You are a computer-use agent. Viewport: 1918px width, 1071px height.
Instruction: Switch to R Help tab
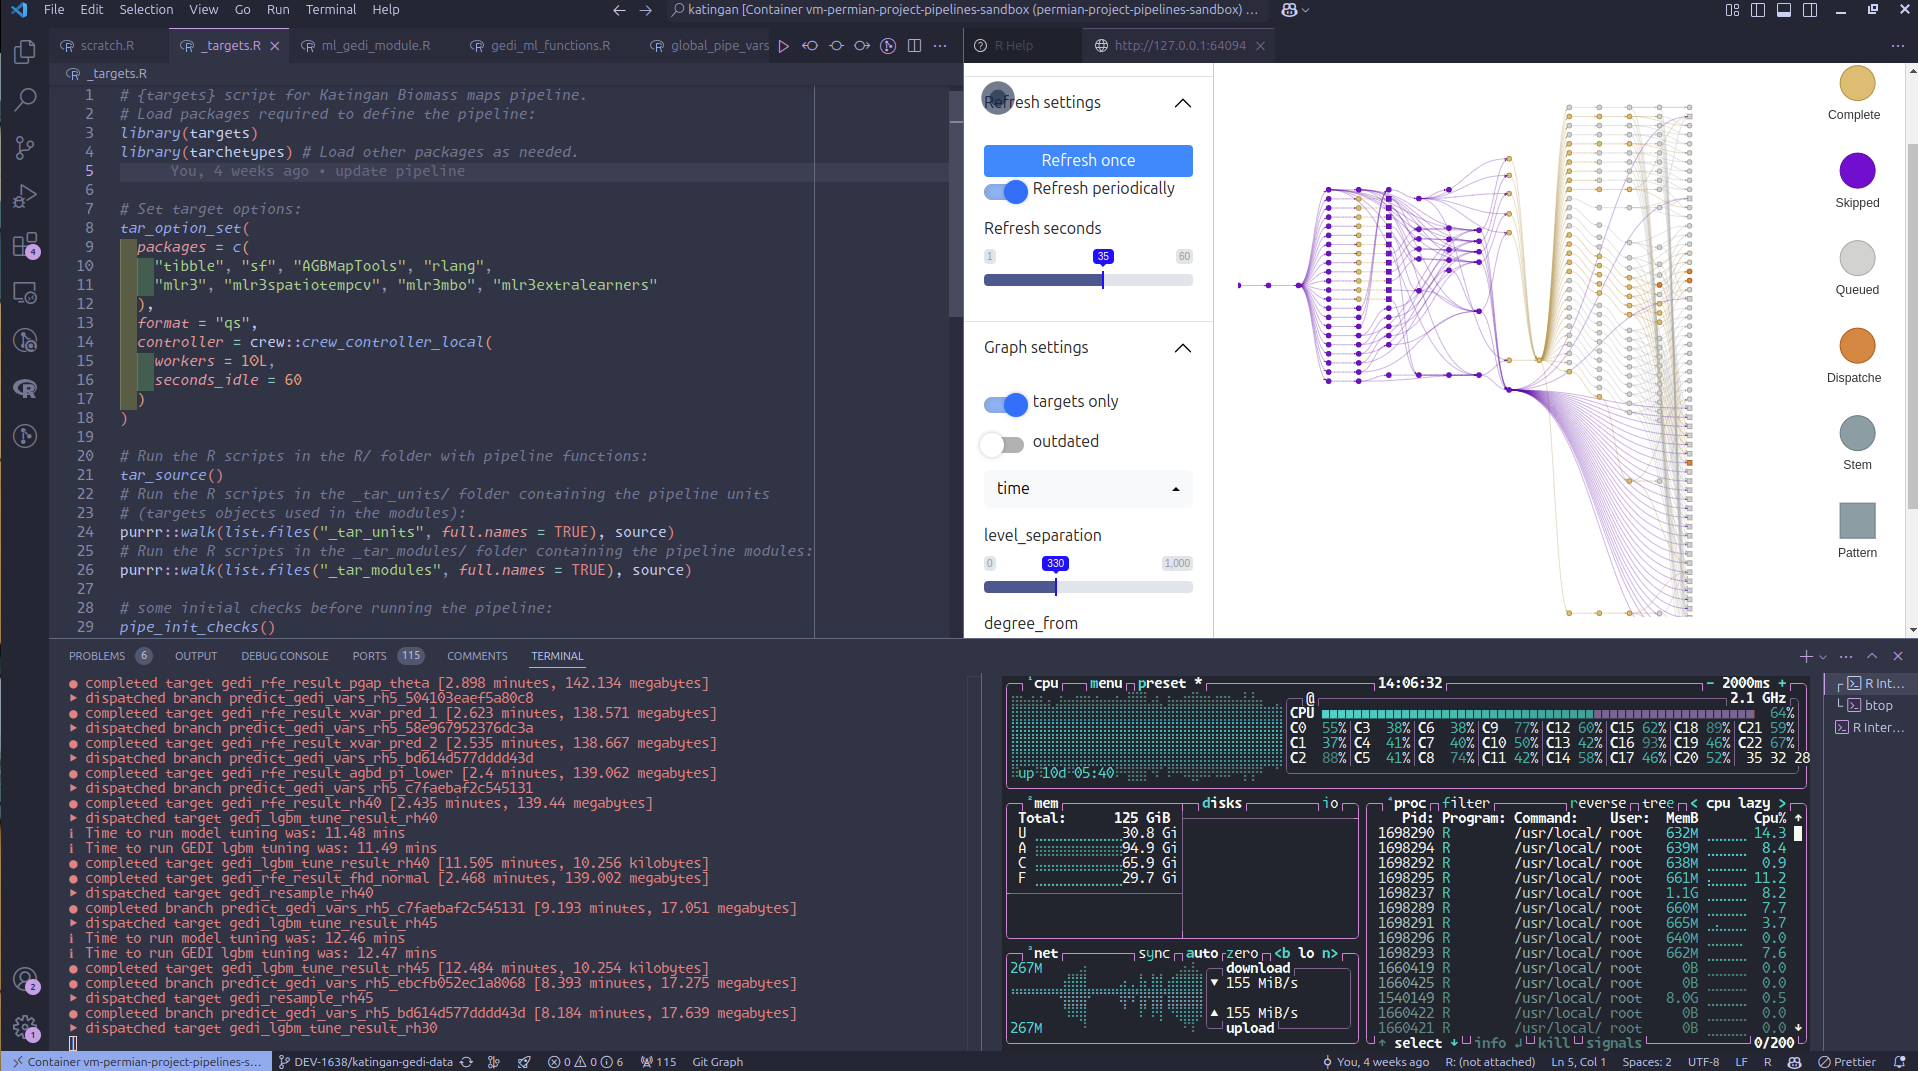[x=1014, y=46]
